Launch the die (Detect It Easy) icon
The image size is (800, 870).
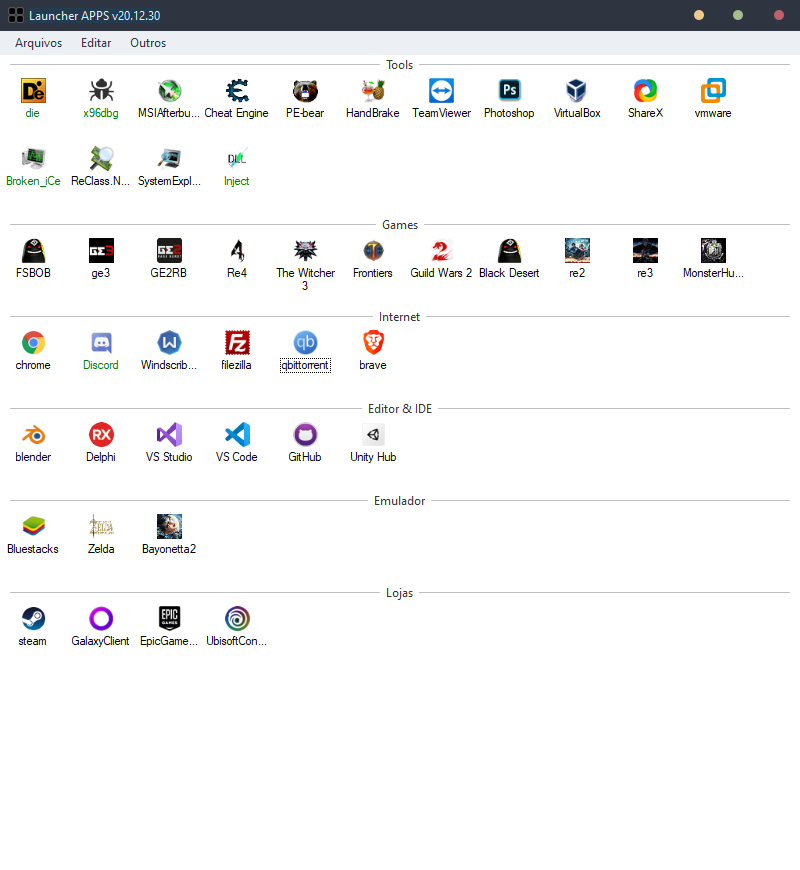click(x=33, y=90)
